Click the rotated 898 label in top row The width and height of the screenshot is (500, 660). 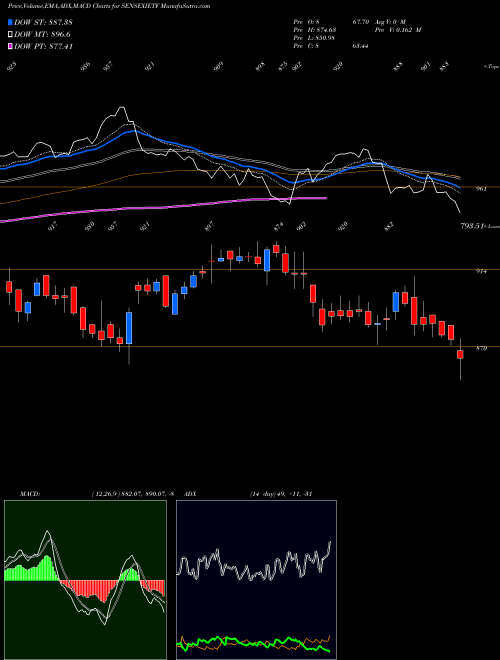pyautogui.click(x=261, y=66)
